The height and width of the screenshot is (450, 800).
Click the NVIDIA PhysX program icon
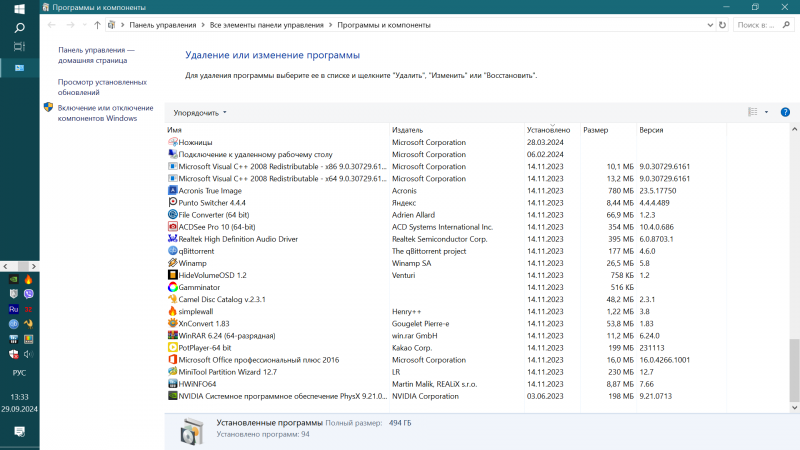(x=172, y=396)
